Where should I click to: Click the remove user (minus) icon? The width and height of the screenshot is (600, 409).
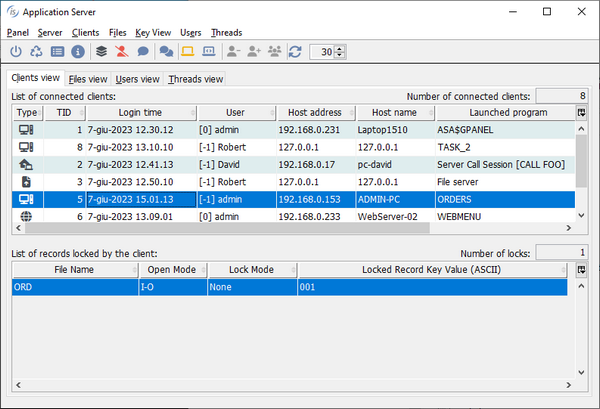[233, 51]
